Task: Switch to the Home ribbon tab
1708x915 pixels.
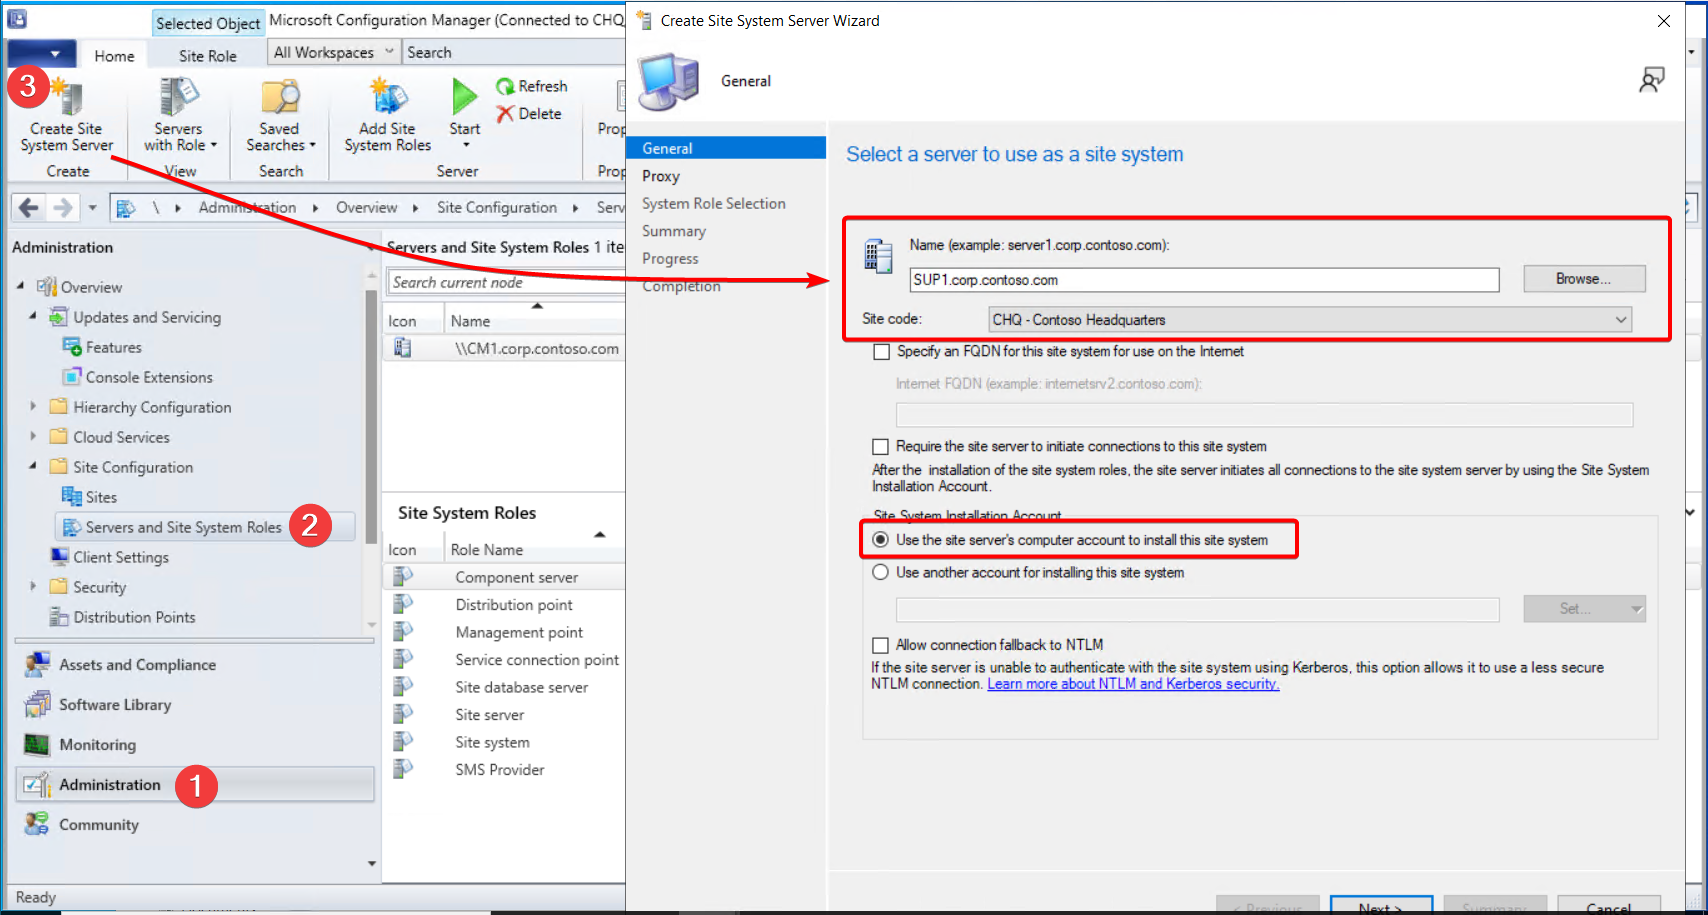Action: click(114, 56)
